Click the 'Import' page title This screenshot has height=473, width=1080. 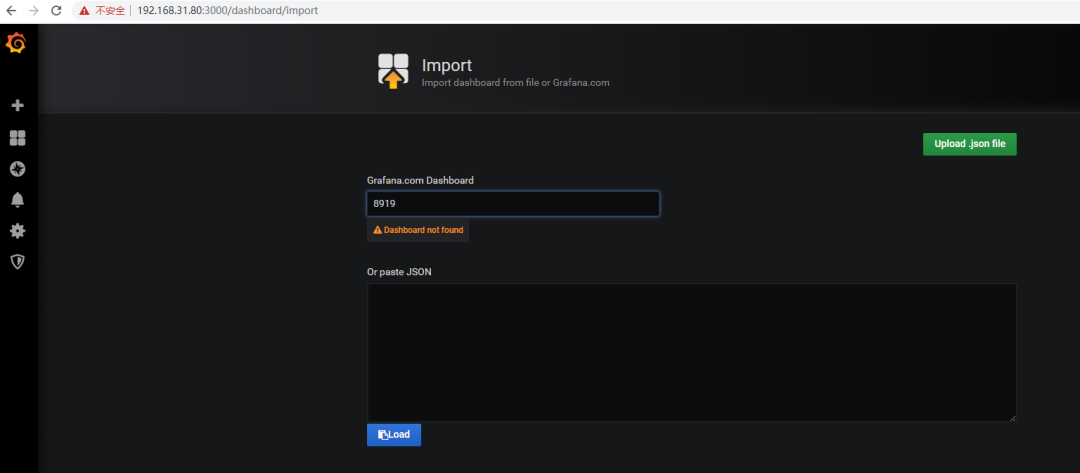(x=446, y=65)
